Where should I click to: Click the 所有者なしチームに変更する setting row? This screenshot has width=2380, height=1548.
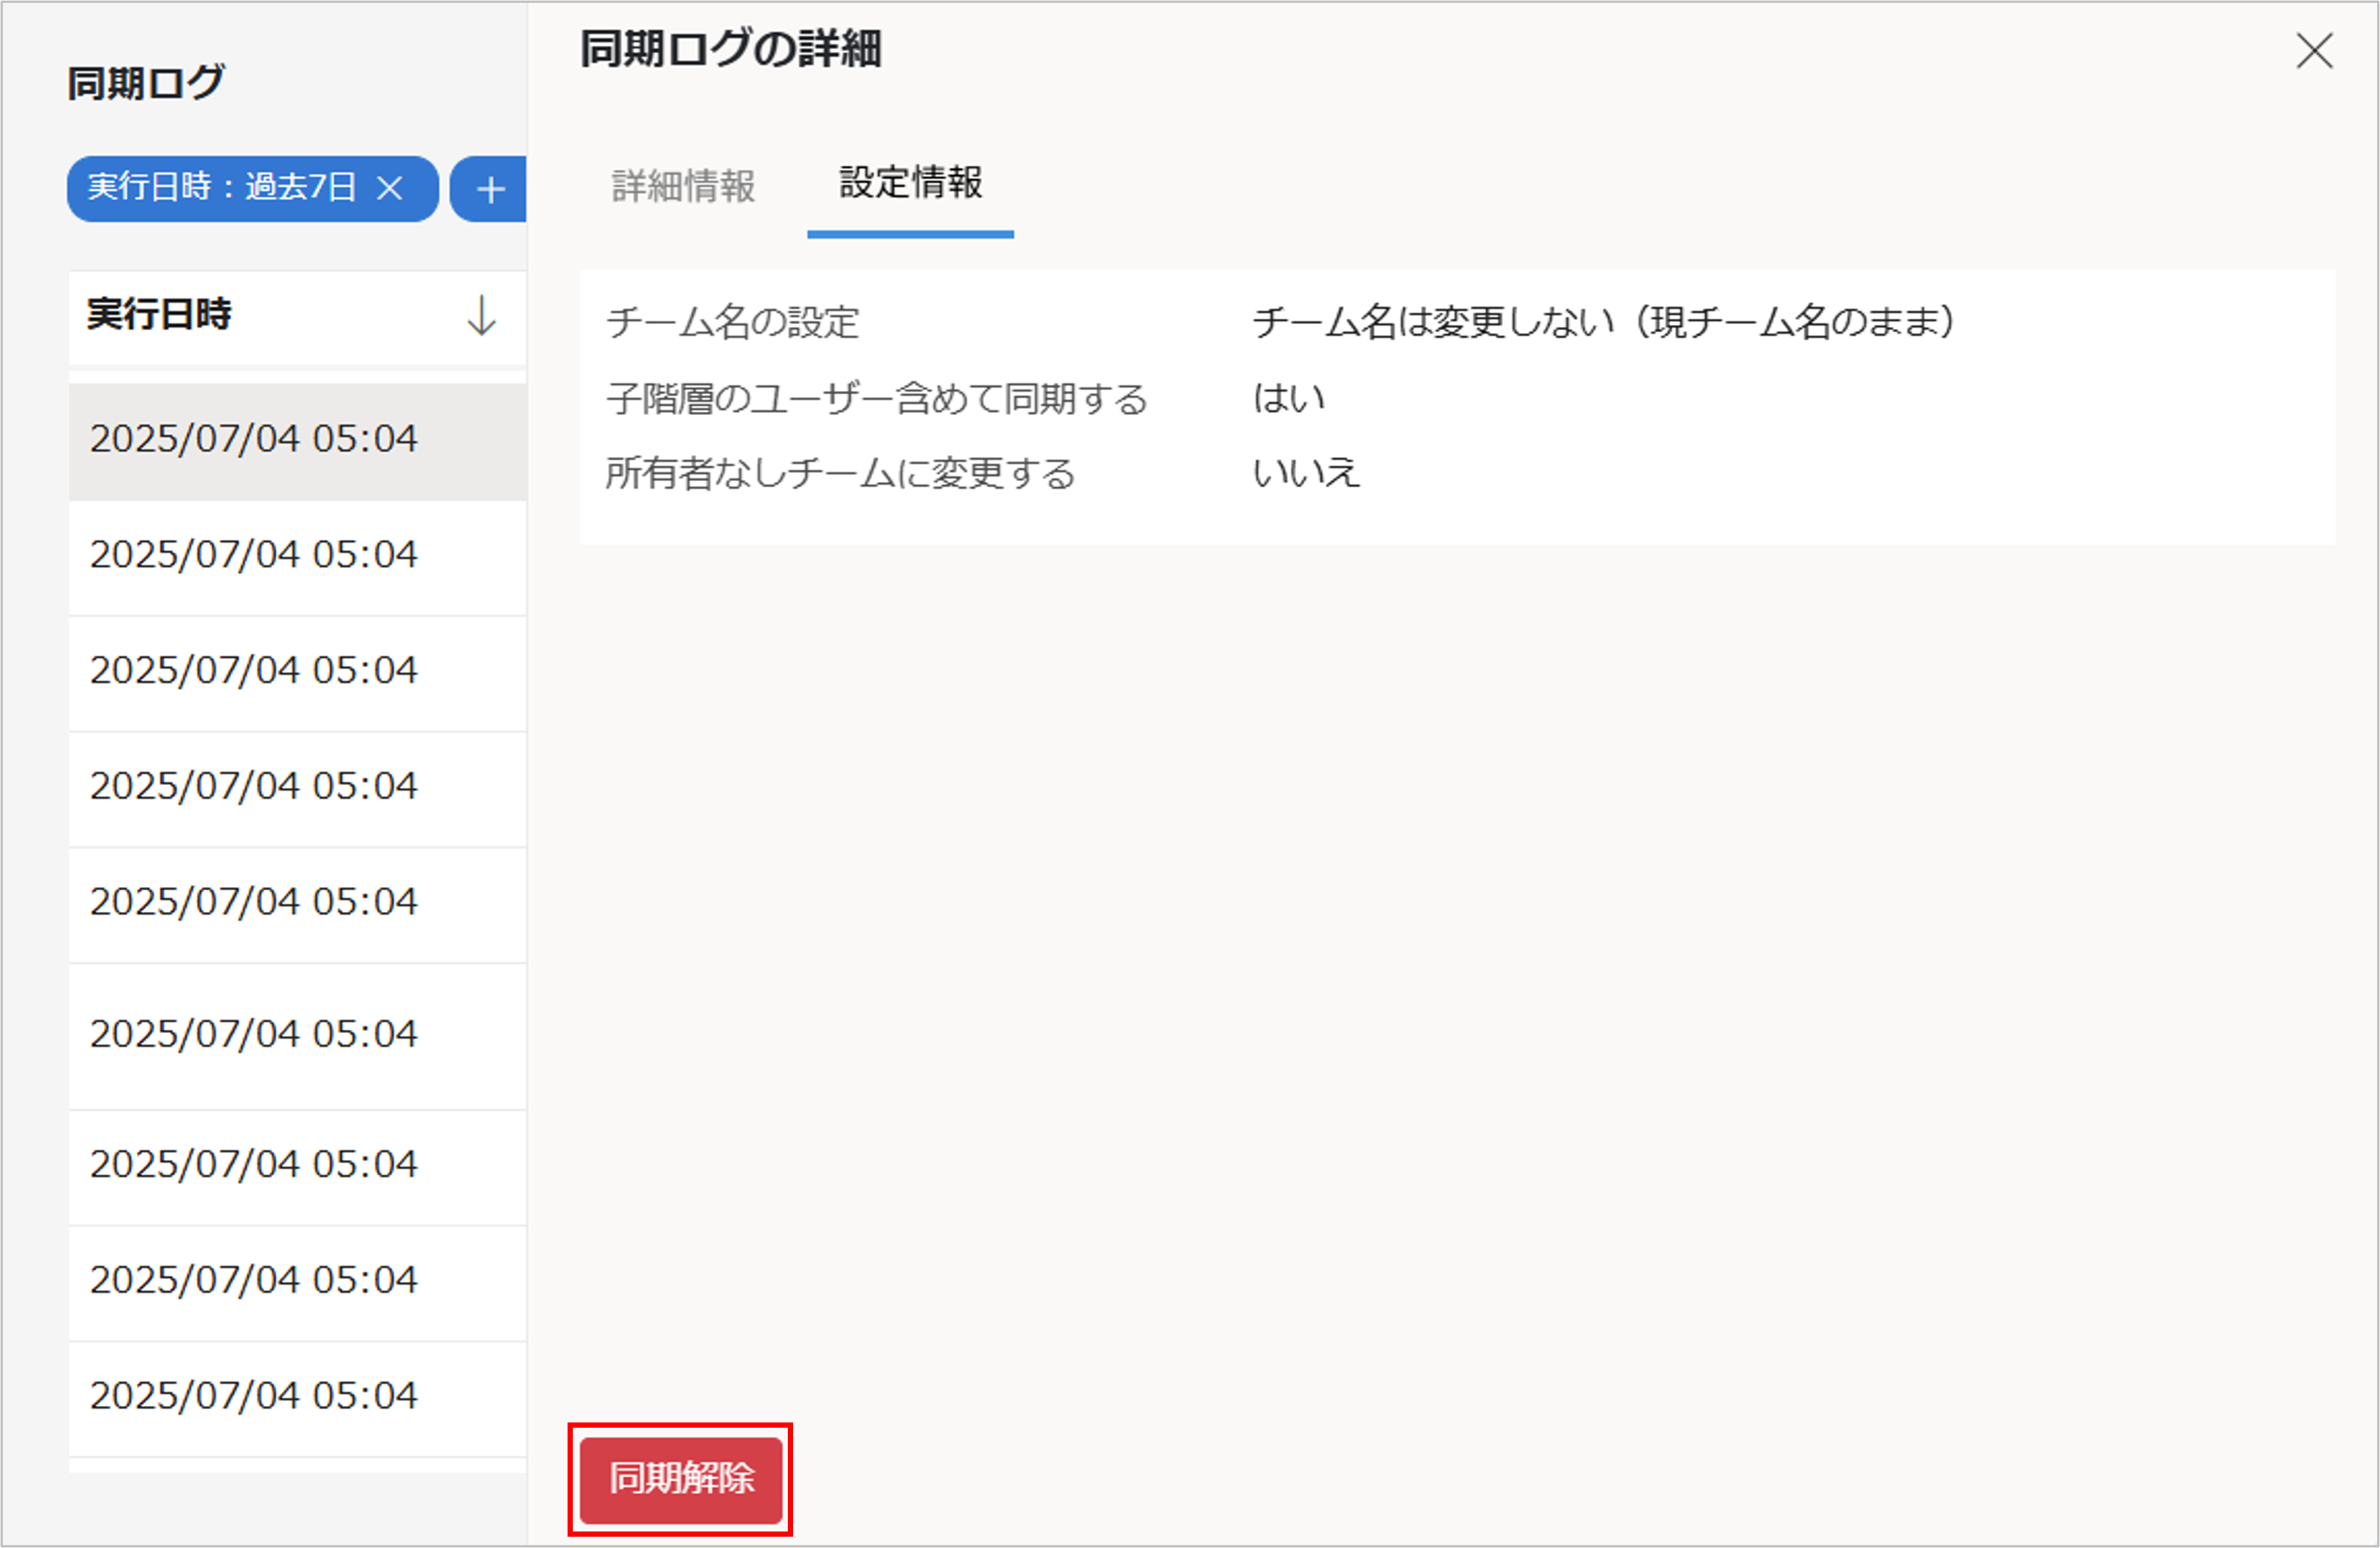coord(840,474)
